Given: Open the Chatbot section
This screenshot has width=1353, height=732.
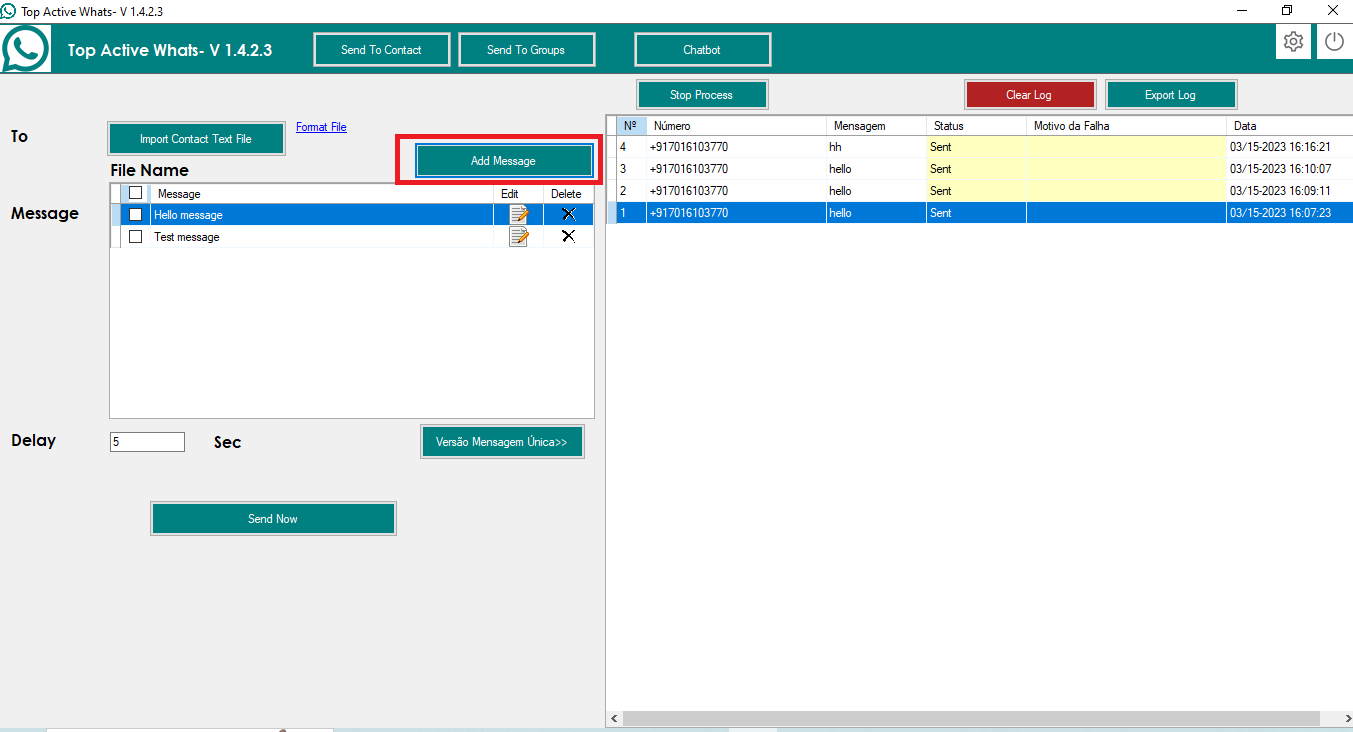Looking at the screenshot, I should 702,50.
